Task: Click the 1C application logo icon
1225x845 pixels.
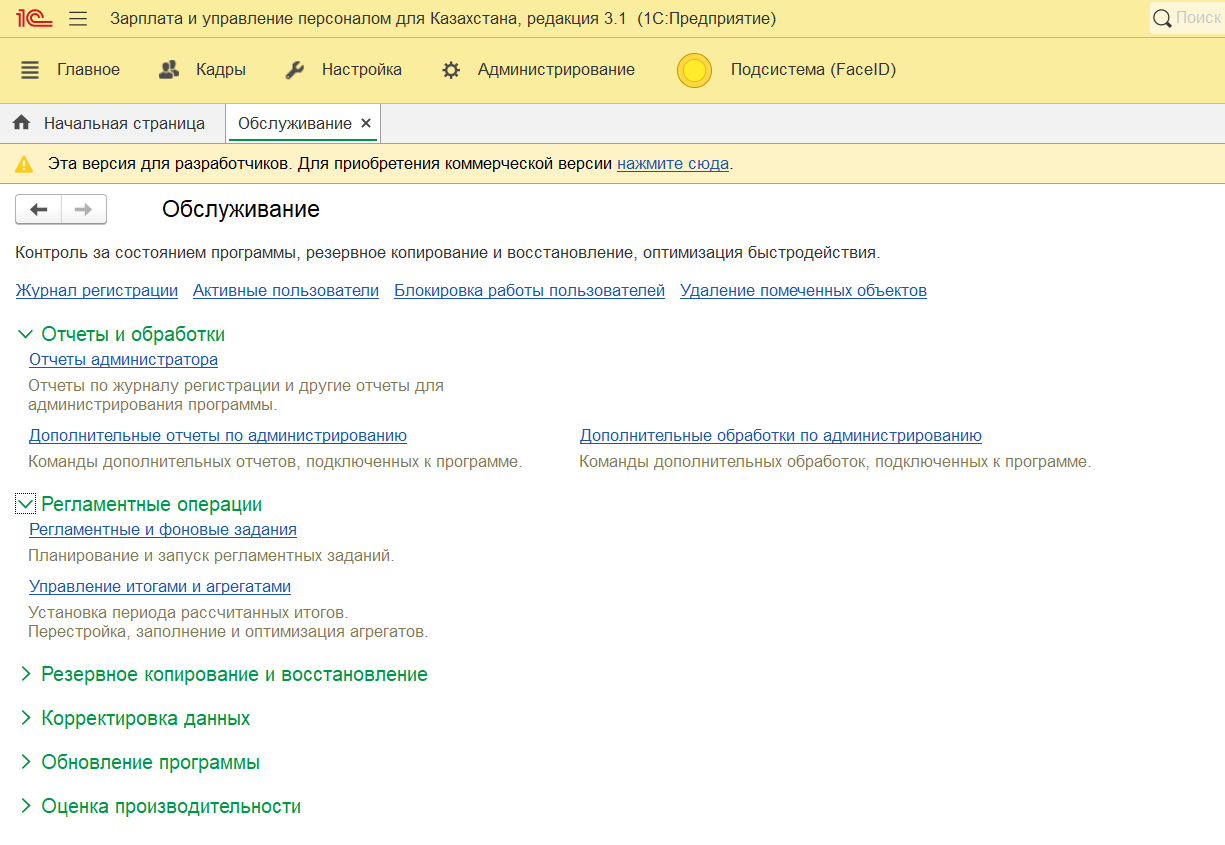Action: 32,18
